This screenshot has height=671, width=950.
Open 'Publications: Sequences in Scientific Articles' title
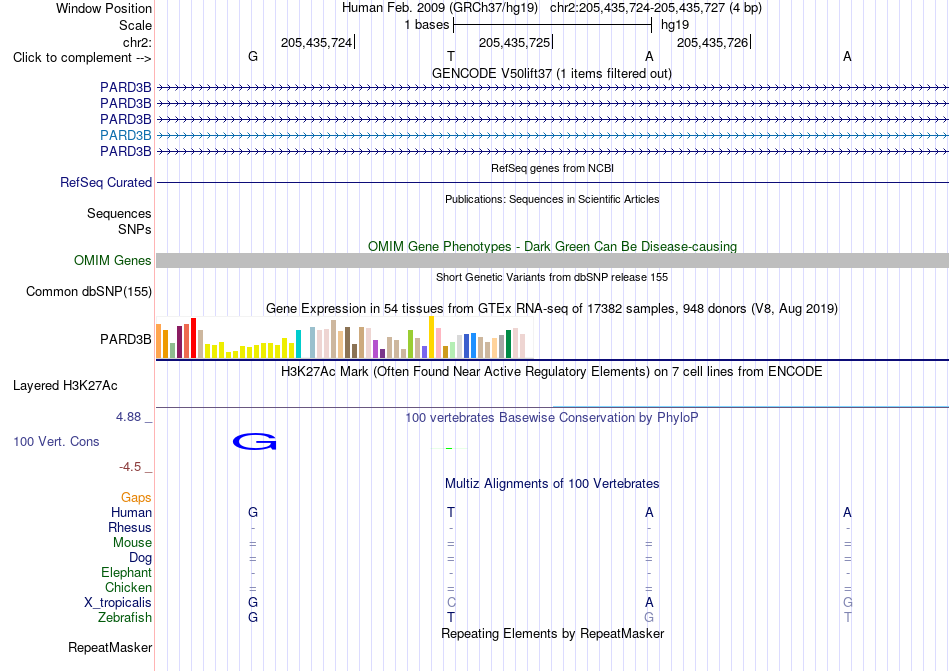click(552, 199)
